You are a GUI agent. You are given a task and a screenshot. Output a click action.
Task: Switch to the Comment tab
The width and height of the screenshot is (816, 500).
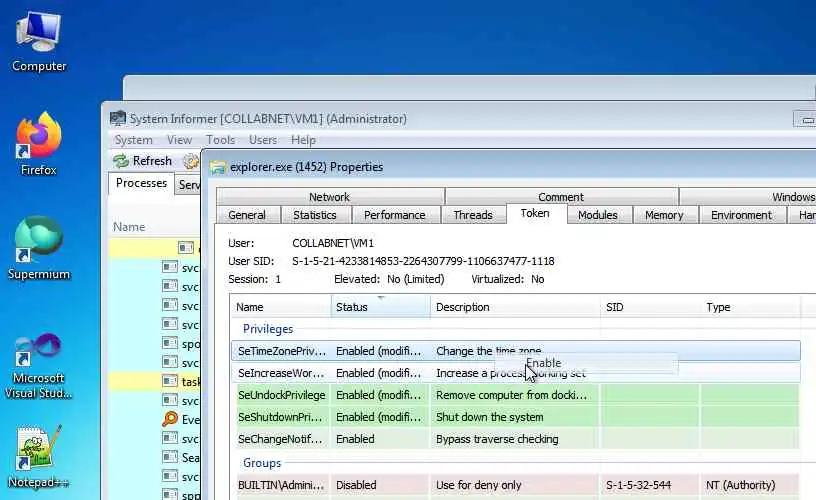click(561, 197)
